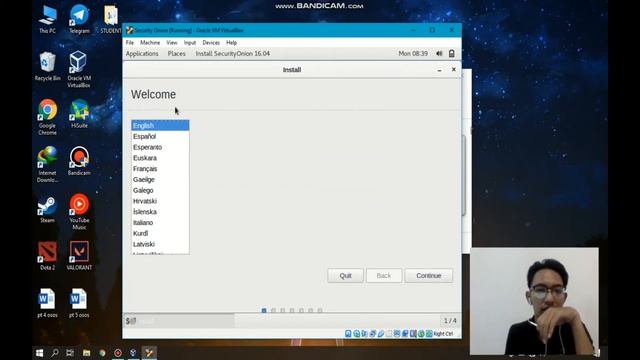Click Install SecurityOnion 16.04 panel item
The width and height of the screenshot is (640, 360).
tap(233, 53)
